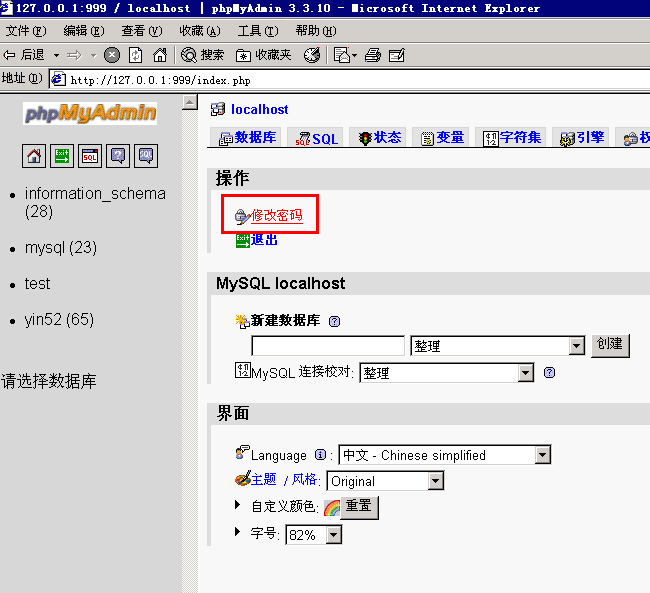Viewport: 650px width, 593px height.
Task: Open the MySQL 连接校对 collation dropdown
Action: (x=525, y=373)
